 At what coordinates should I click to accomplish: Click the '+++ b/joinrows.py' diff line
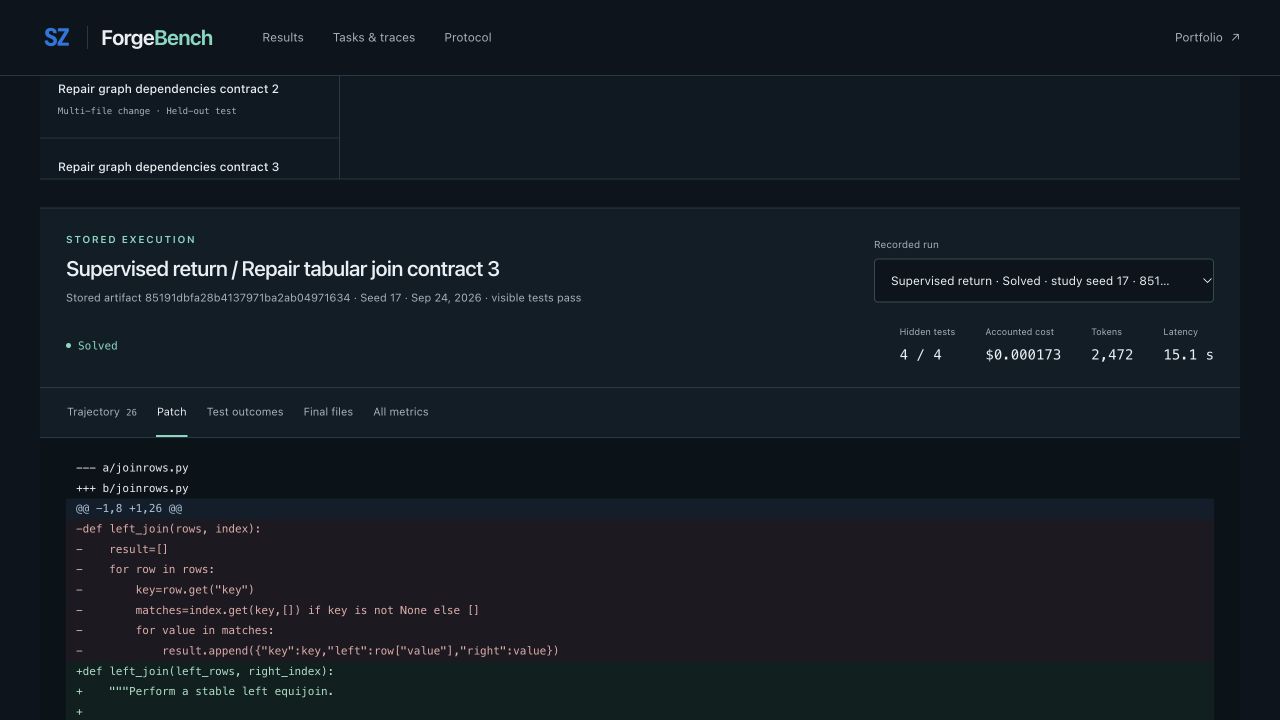(640, 488)
